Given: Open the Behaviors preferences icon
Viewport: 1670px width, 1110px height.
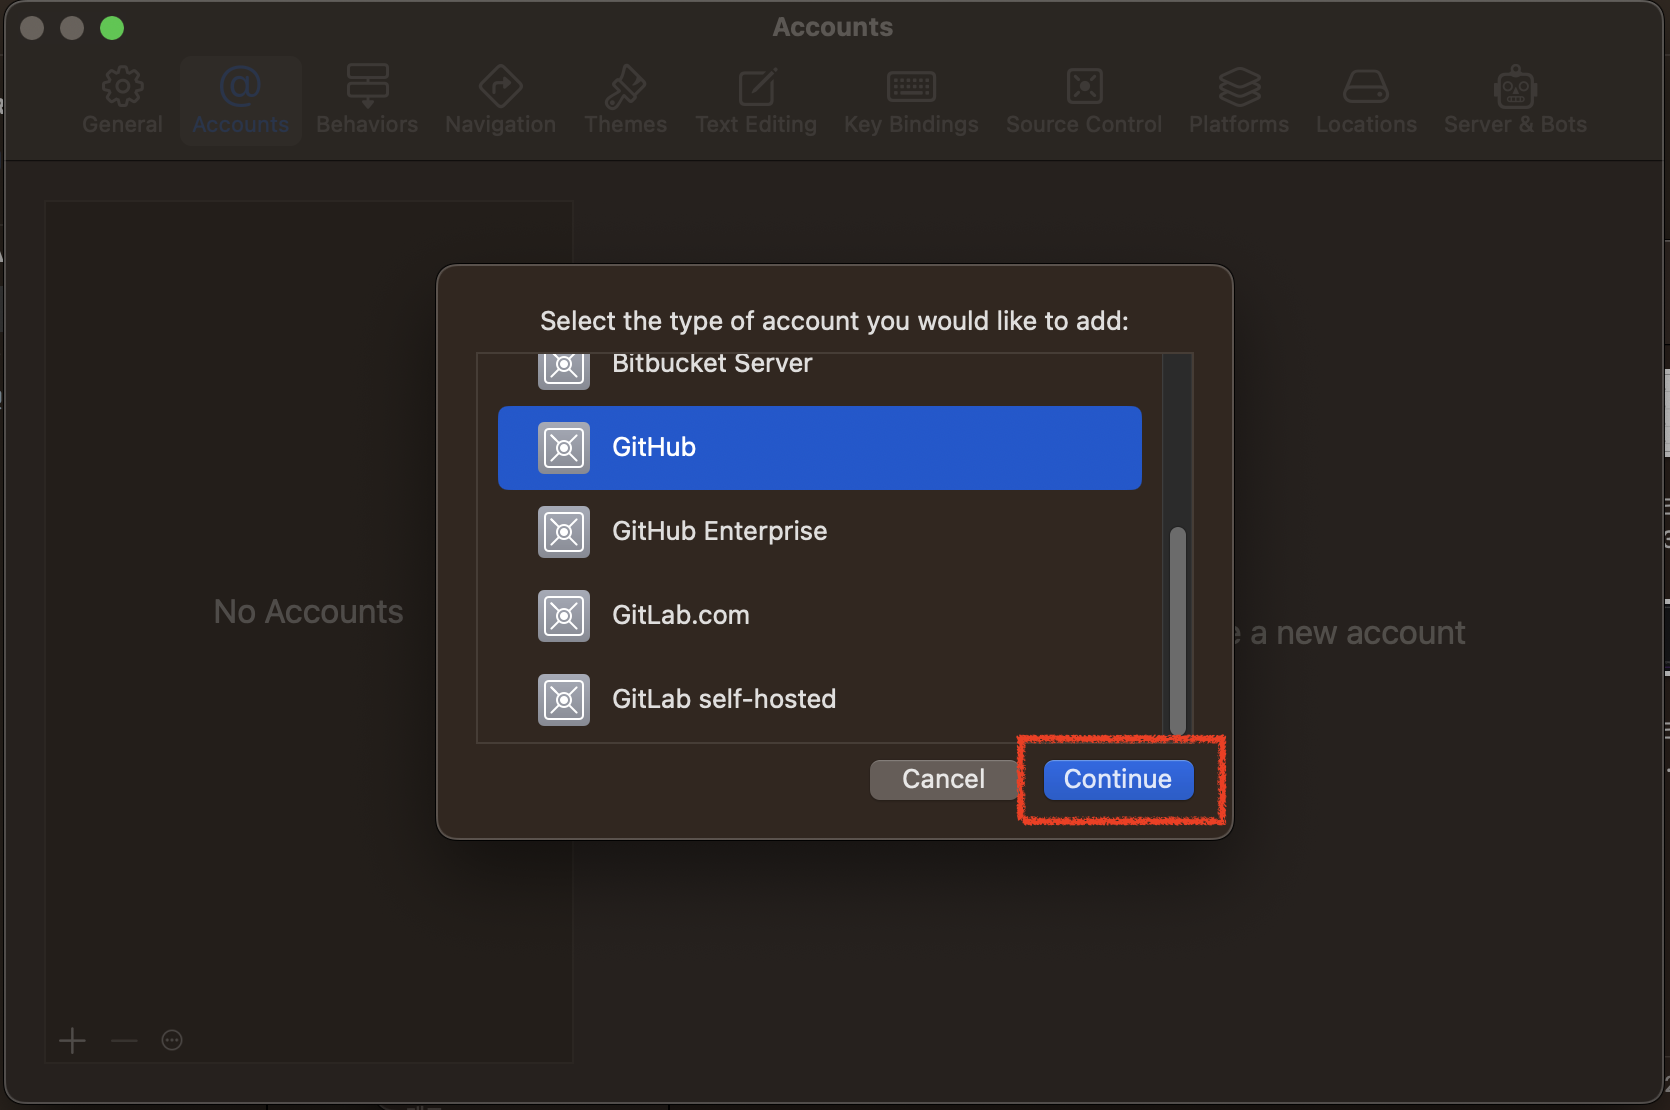Looking at the screenshot, I should coord(367,86).
